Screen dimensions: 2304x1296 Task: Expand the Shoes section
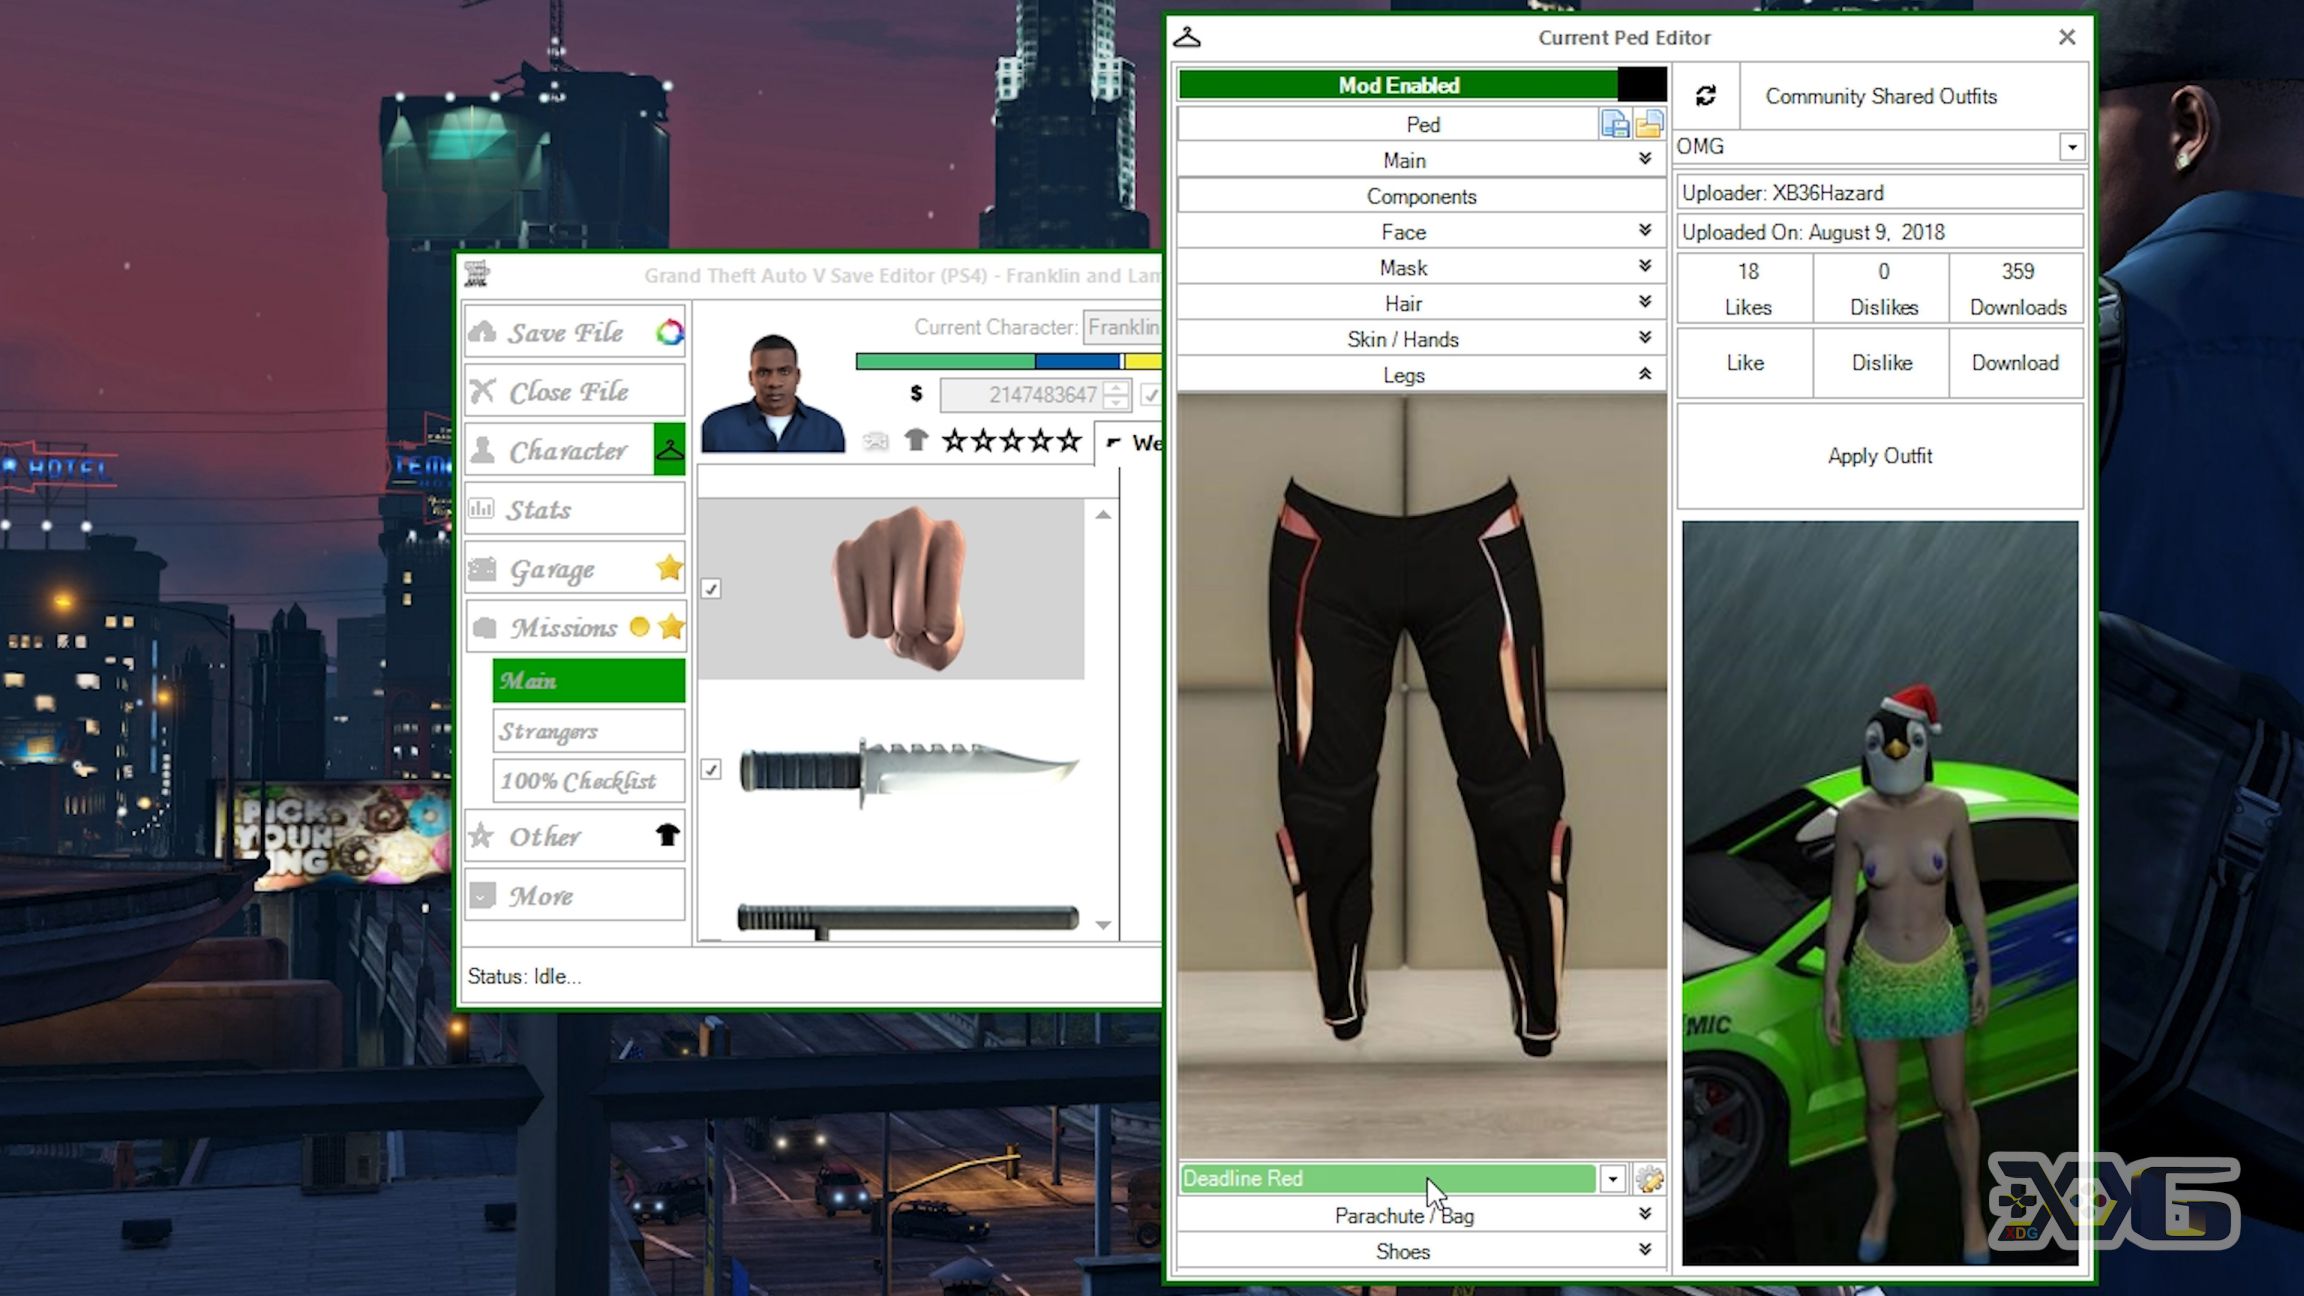[1421, 1251]
